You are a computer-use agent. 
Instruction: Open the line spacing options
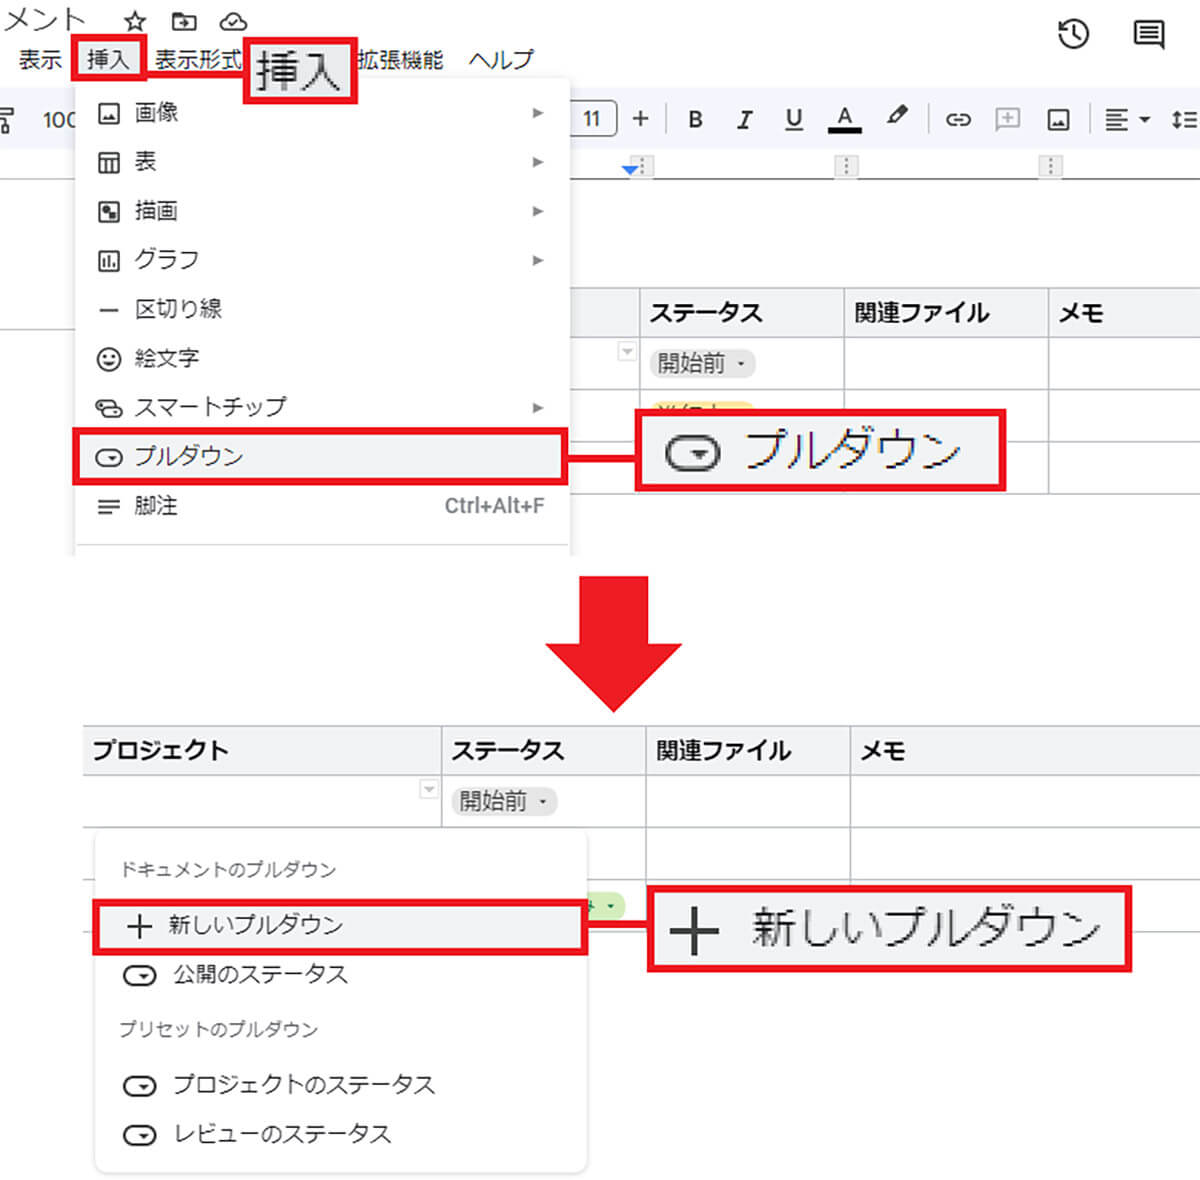1184,120
